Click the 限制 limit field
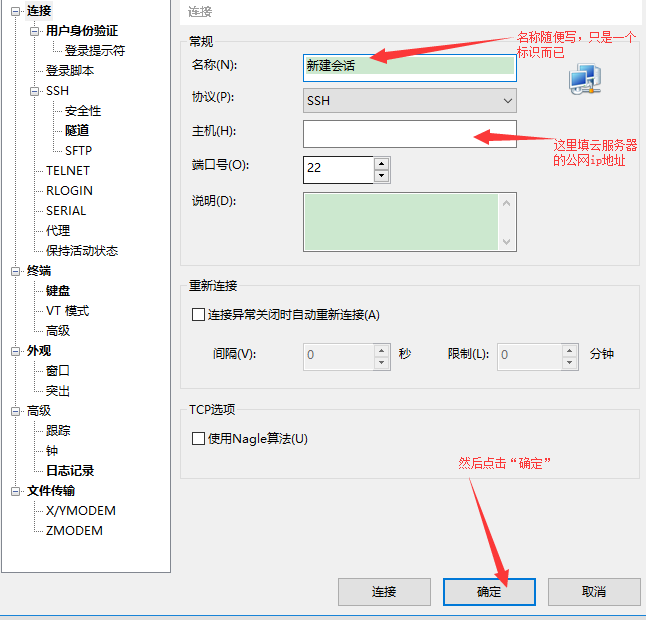The image size is (646, 620). (529, 357)
